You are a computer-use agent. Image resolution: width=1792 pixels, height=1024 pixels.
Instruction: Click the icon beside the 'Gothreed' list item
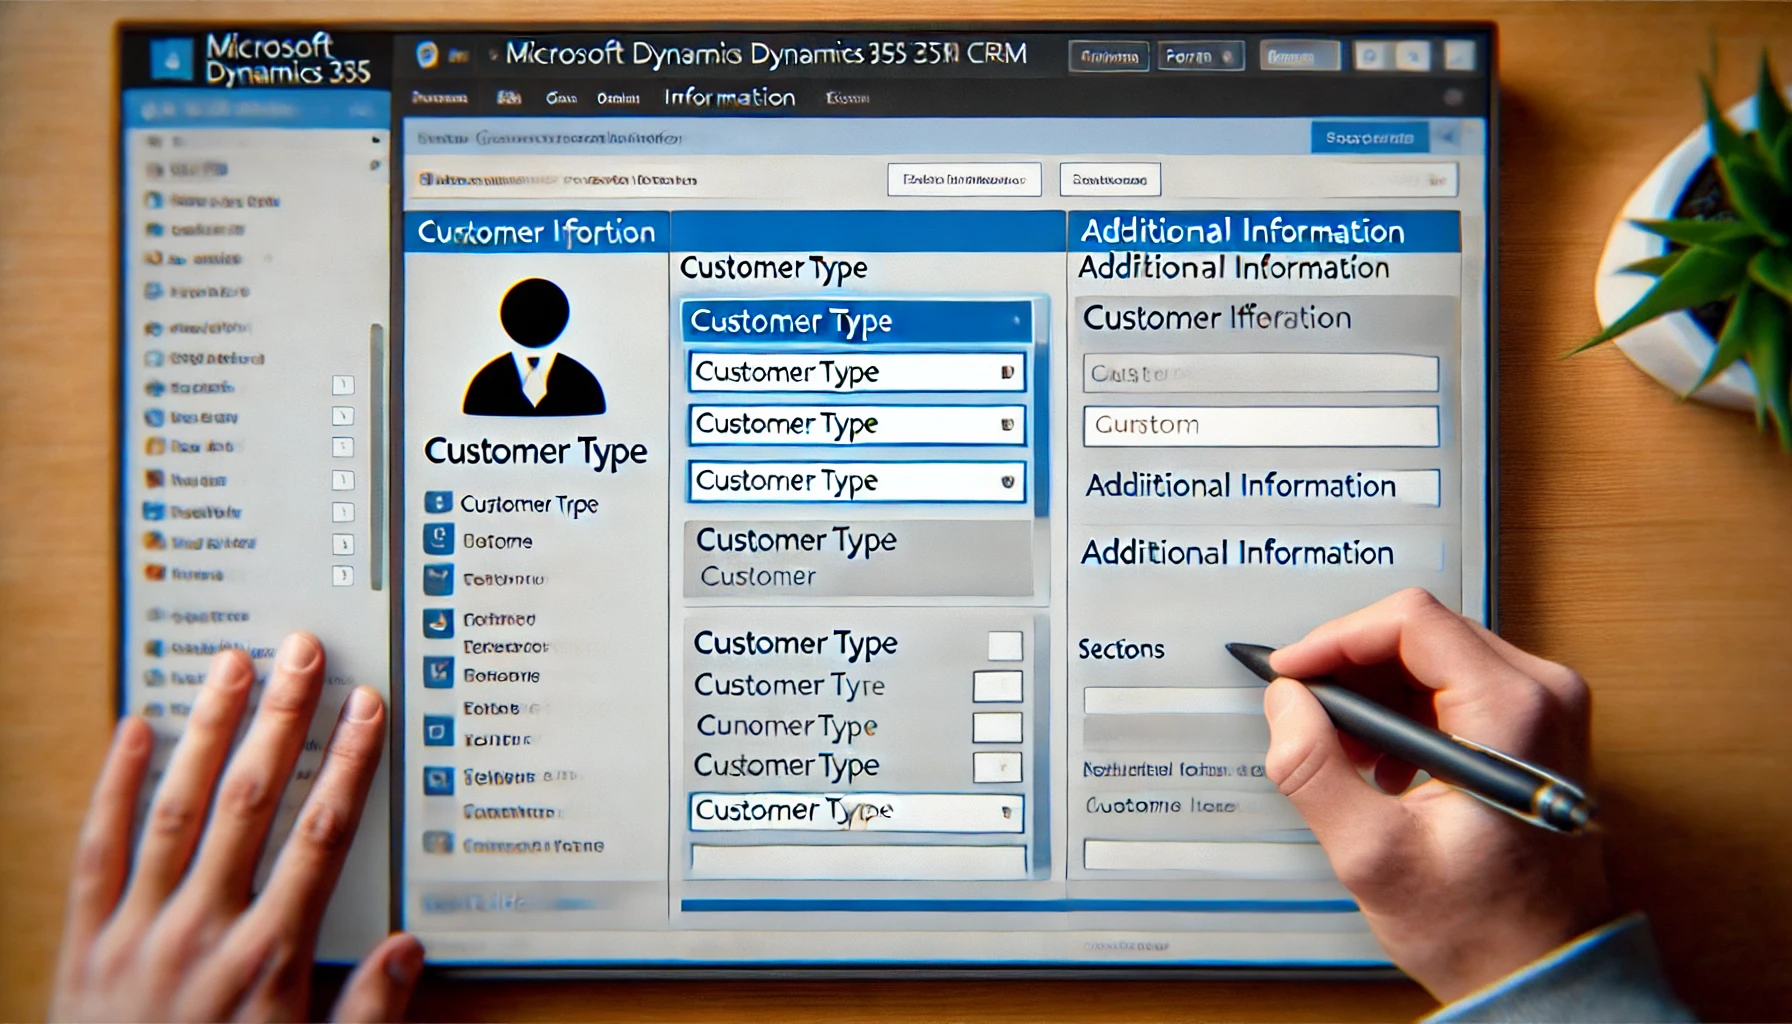point(438,623)
